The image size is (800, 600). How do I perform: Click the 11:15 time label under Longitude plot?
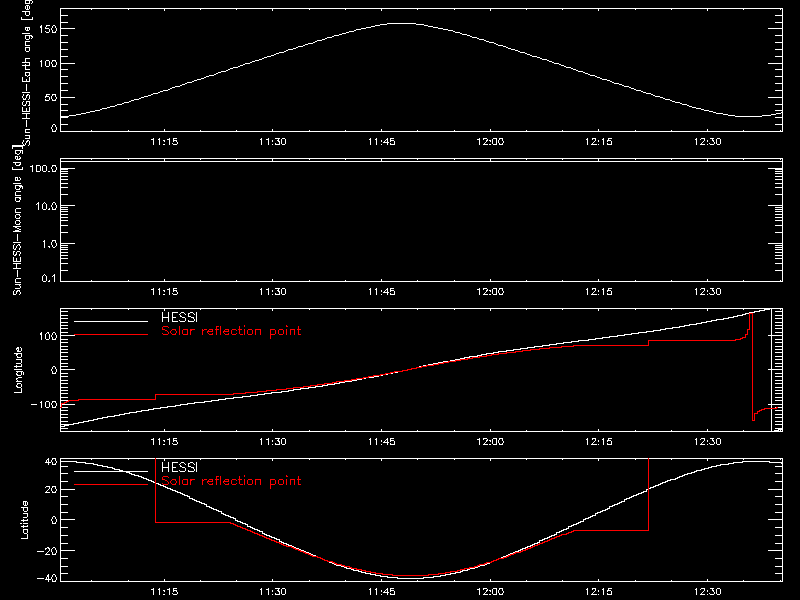(x=164, y=441)
